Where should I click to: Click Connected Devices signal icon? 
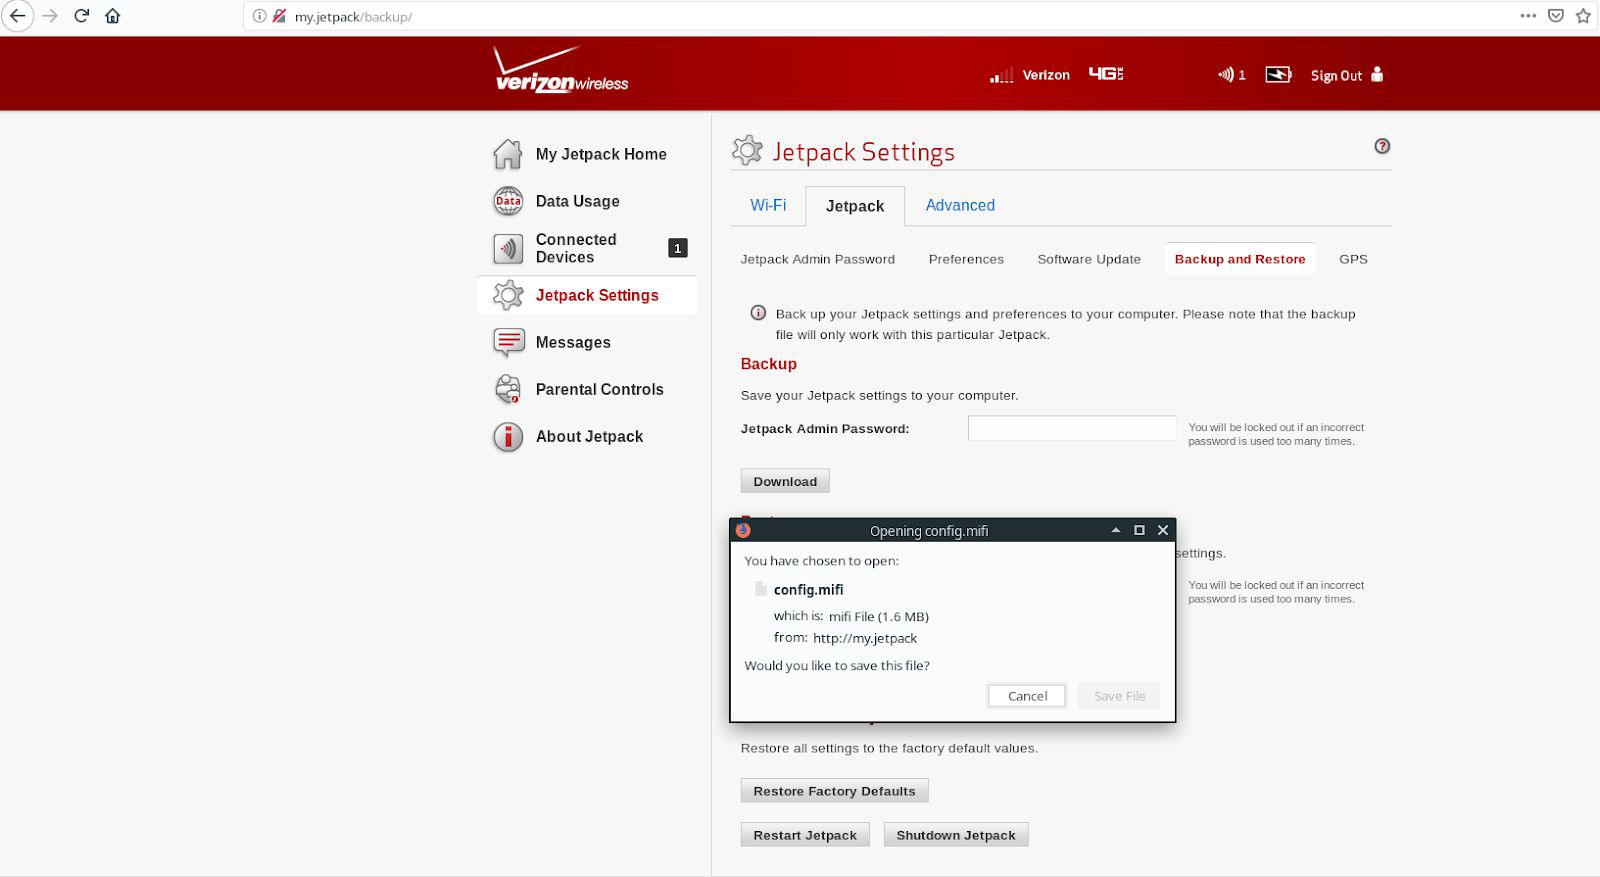point(508,248)
